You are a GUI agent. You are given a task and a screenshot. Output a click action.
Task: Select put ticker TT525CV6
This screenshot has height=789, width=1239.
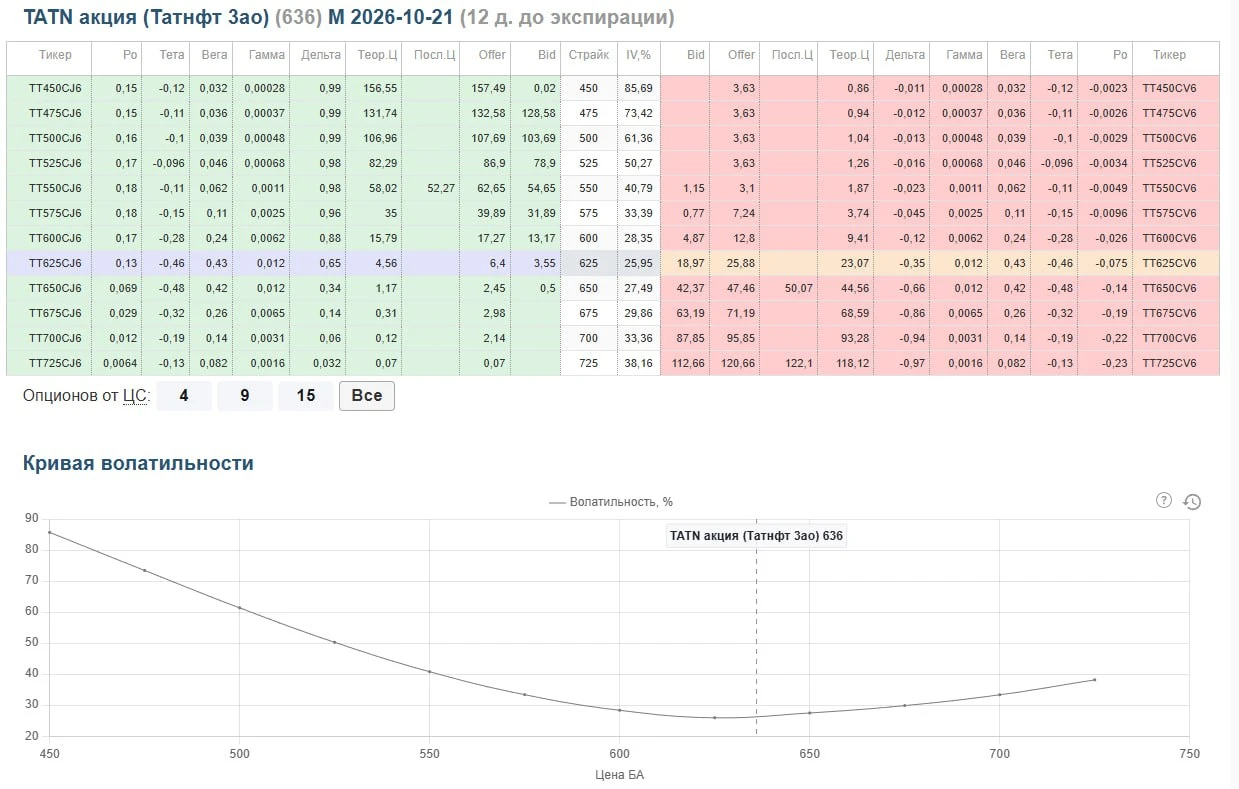1170,163
